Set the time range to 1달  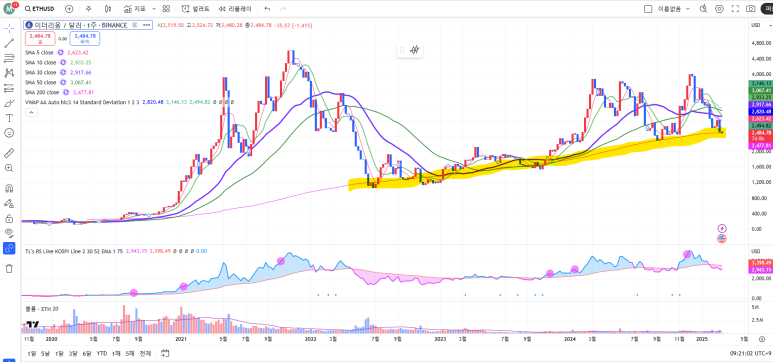coord(59,353)
